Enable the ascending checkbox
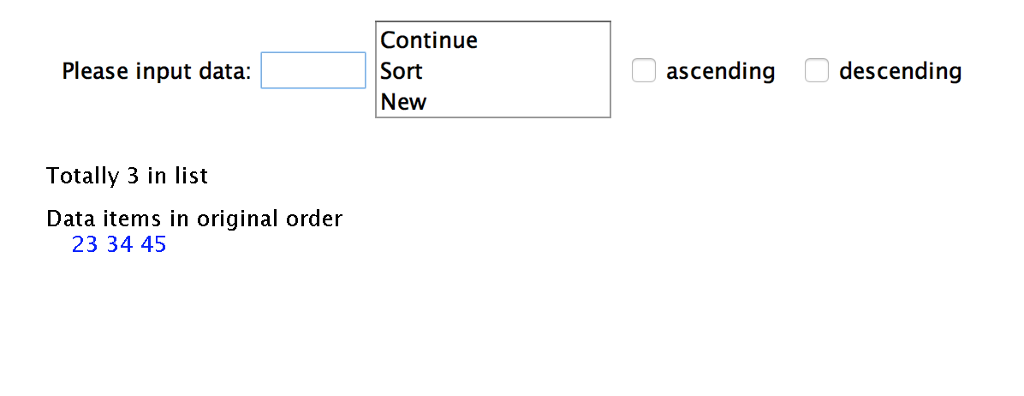Screen dimensions: 1024x396 coord(643,71)
